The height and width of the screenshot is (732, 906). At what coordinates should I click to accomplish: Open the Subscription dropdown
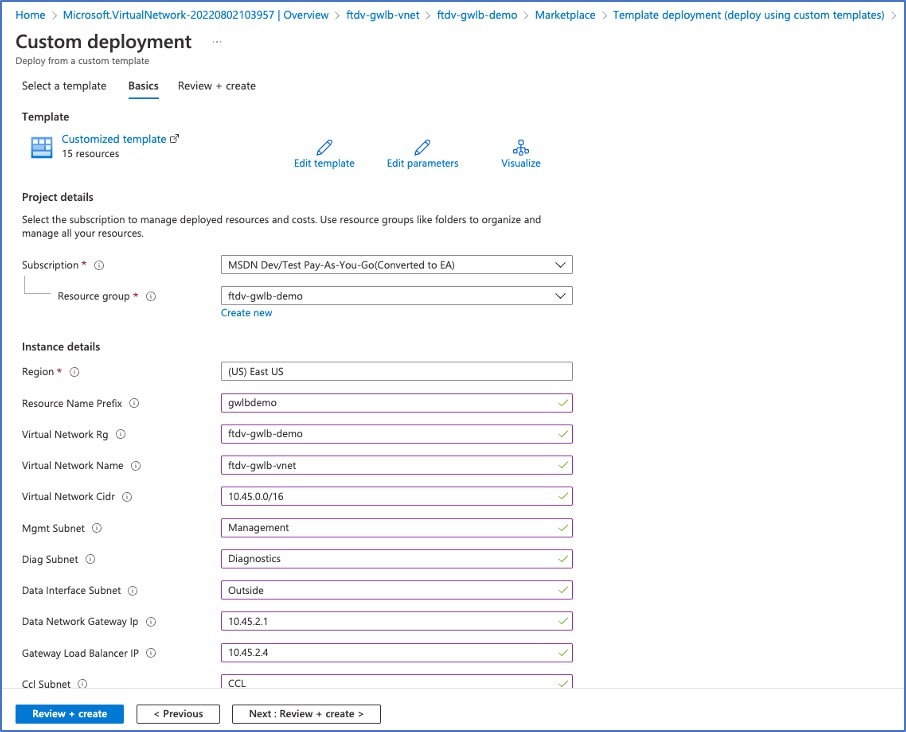coord(562,264)
